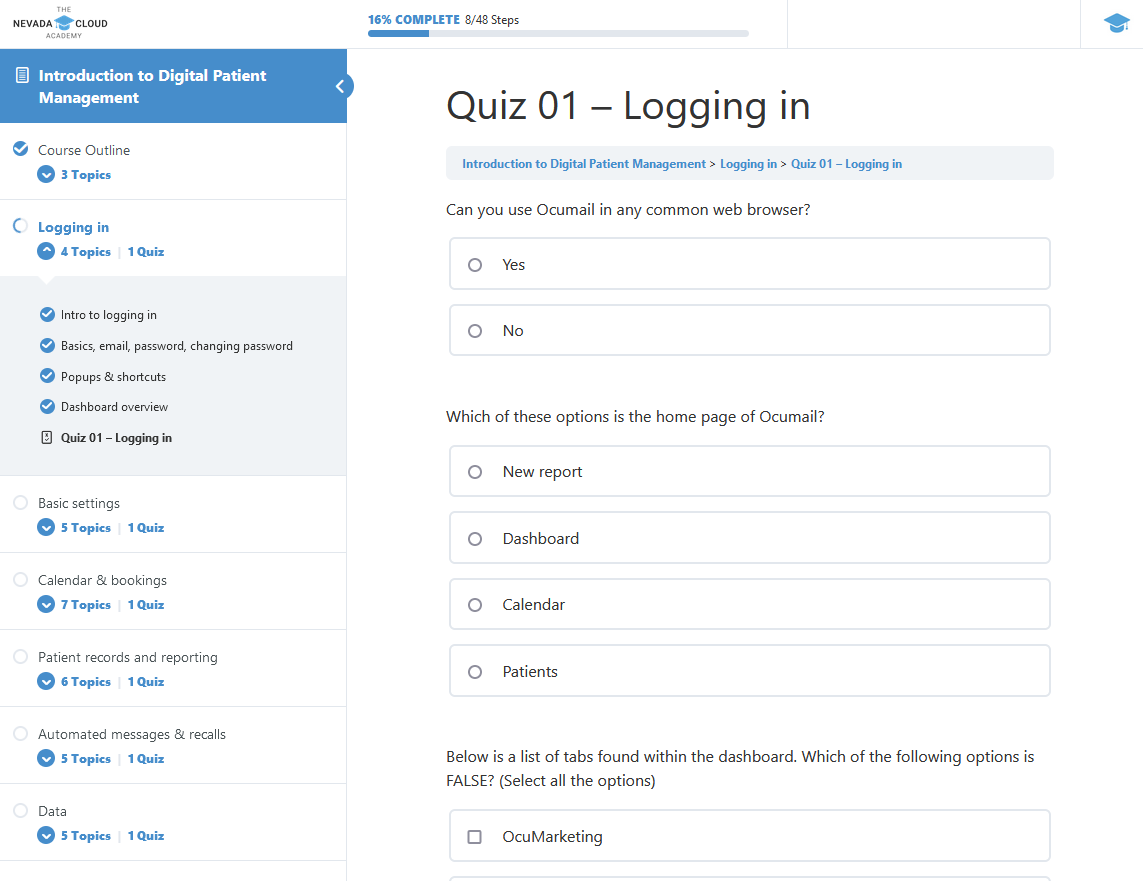Click Quiz 01 – Logging in breadcrumb

(846, 164)
